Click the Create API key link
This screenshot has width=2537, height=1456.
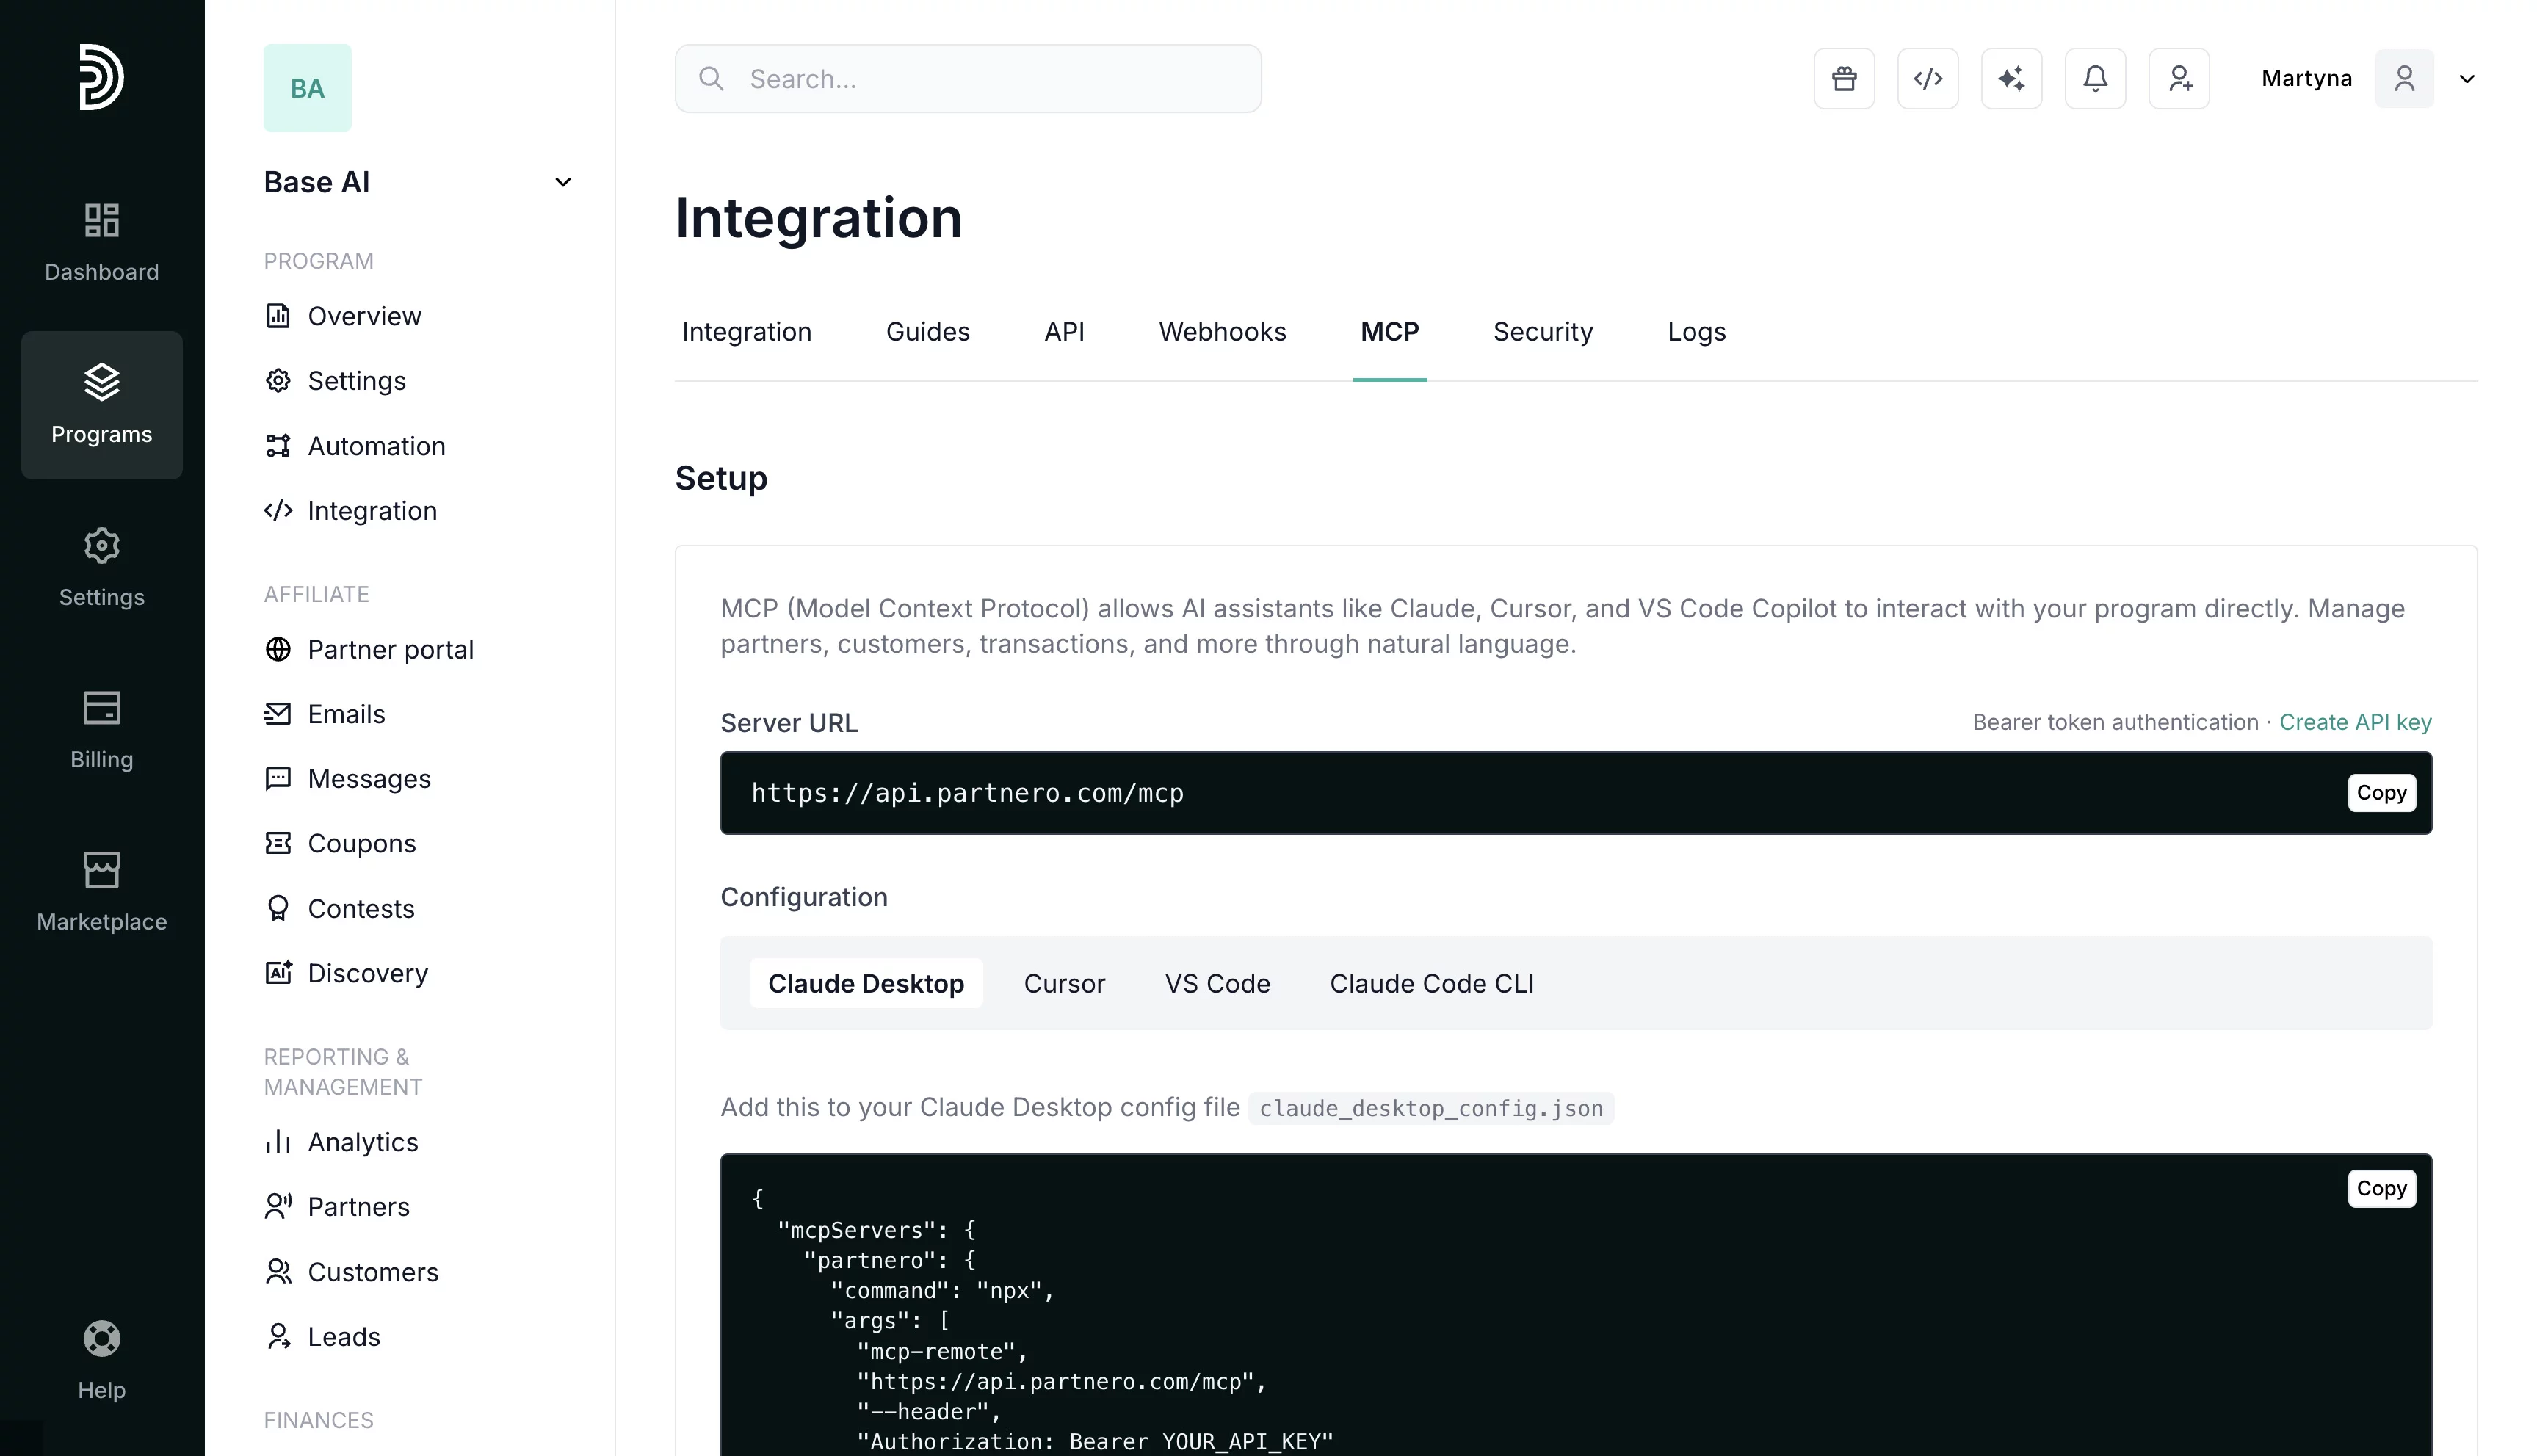tap(2354, 722)
